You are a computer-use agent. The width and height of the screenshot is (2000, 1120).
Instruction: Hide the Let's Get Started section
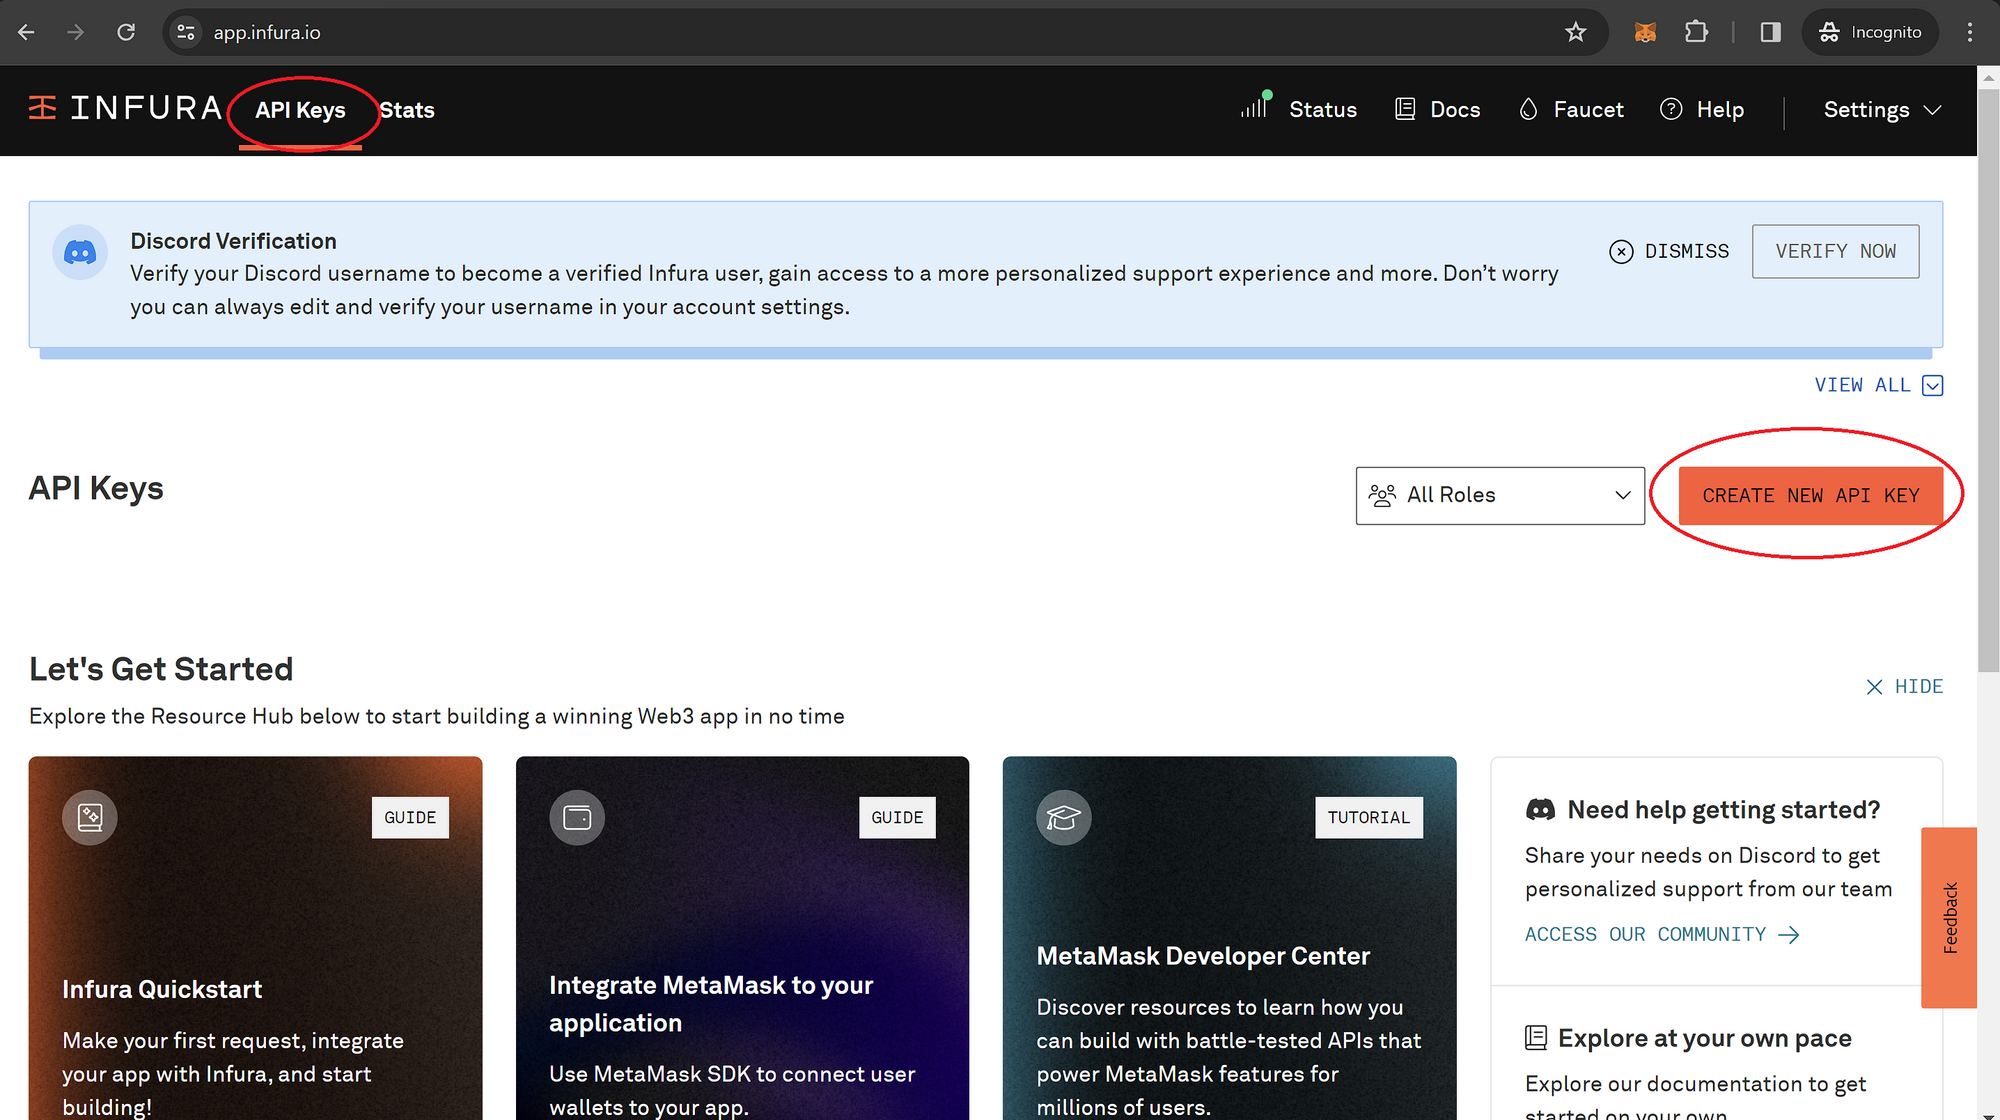click(1904, 687)
